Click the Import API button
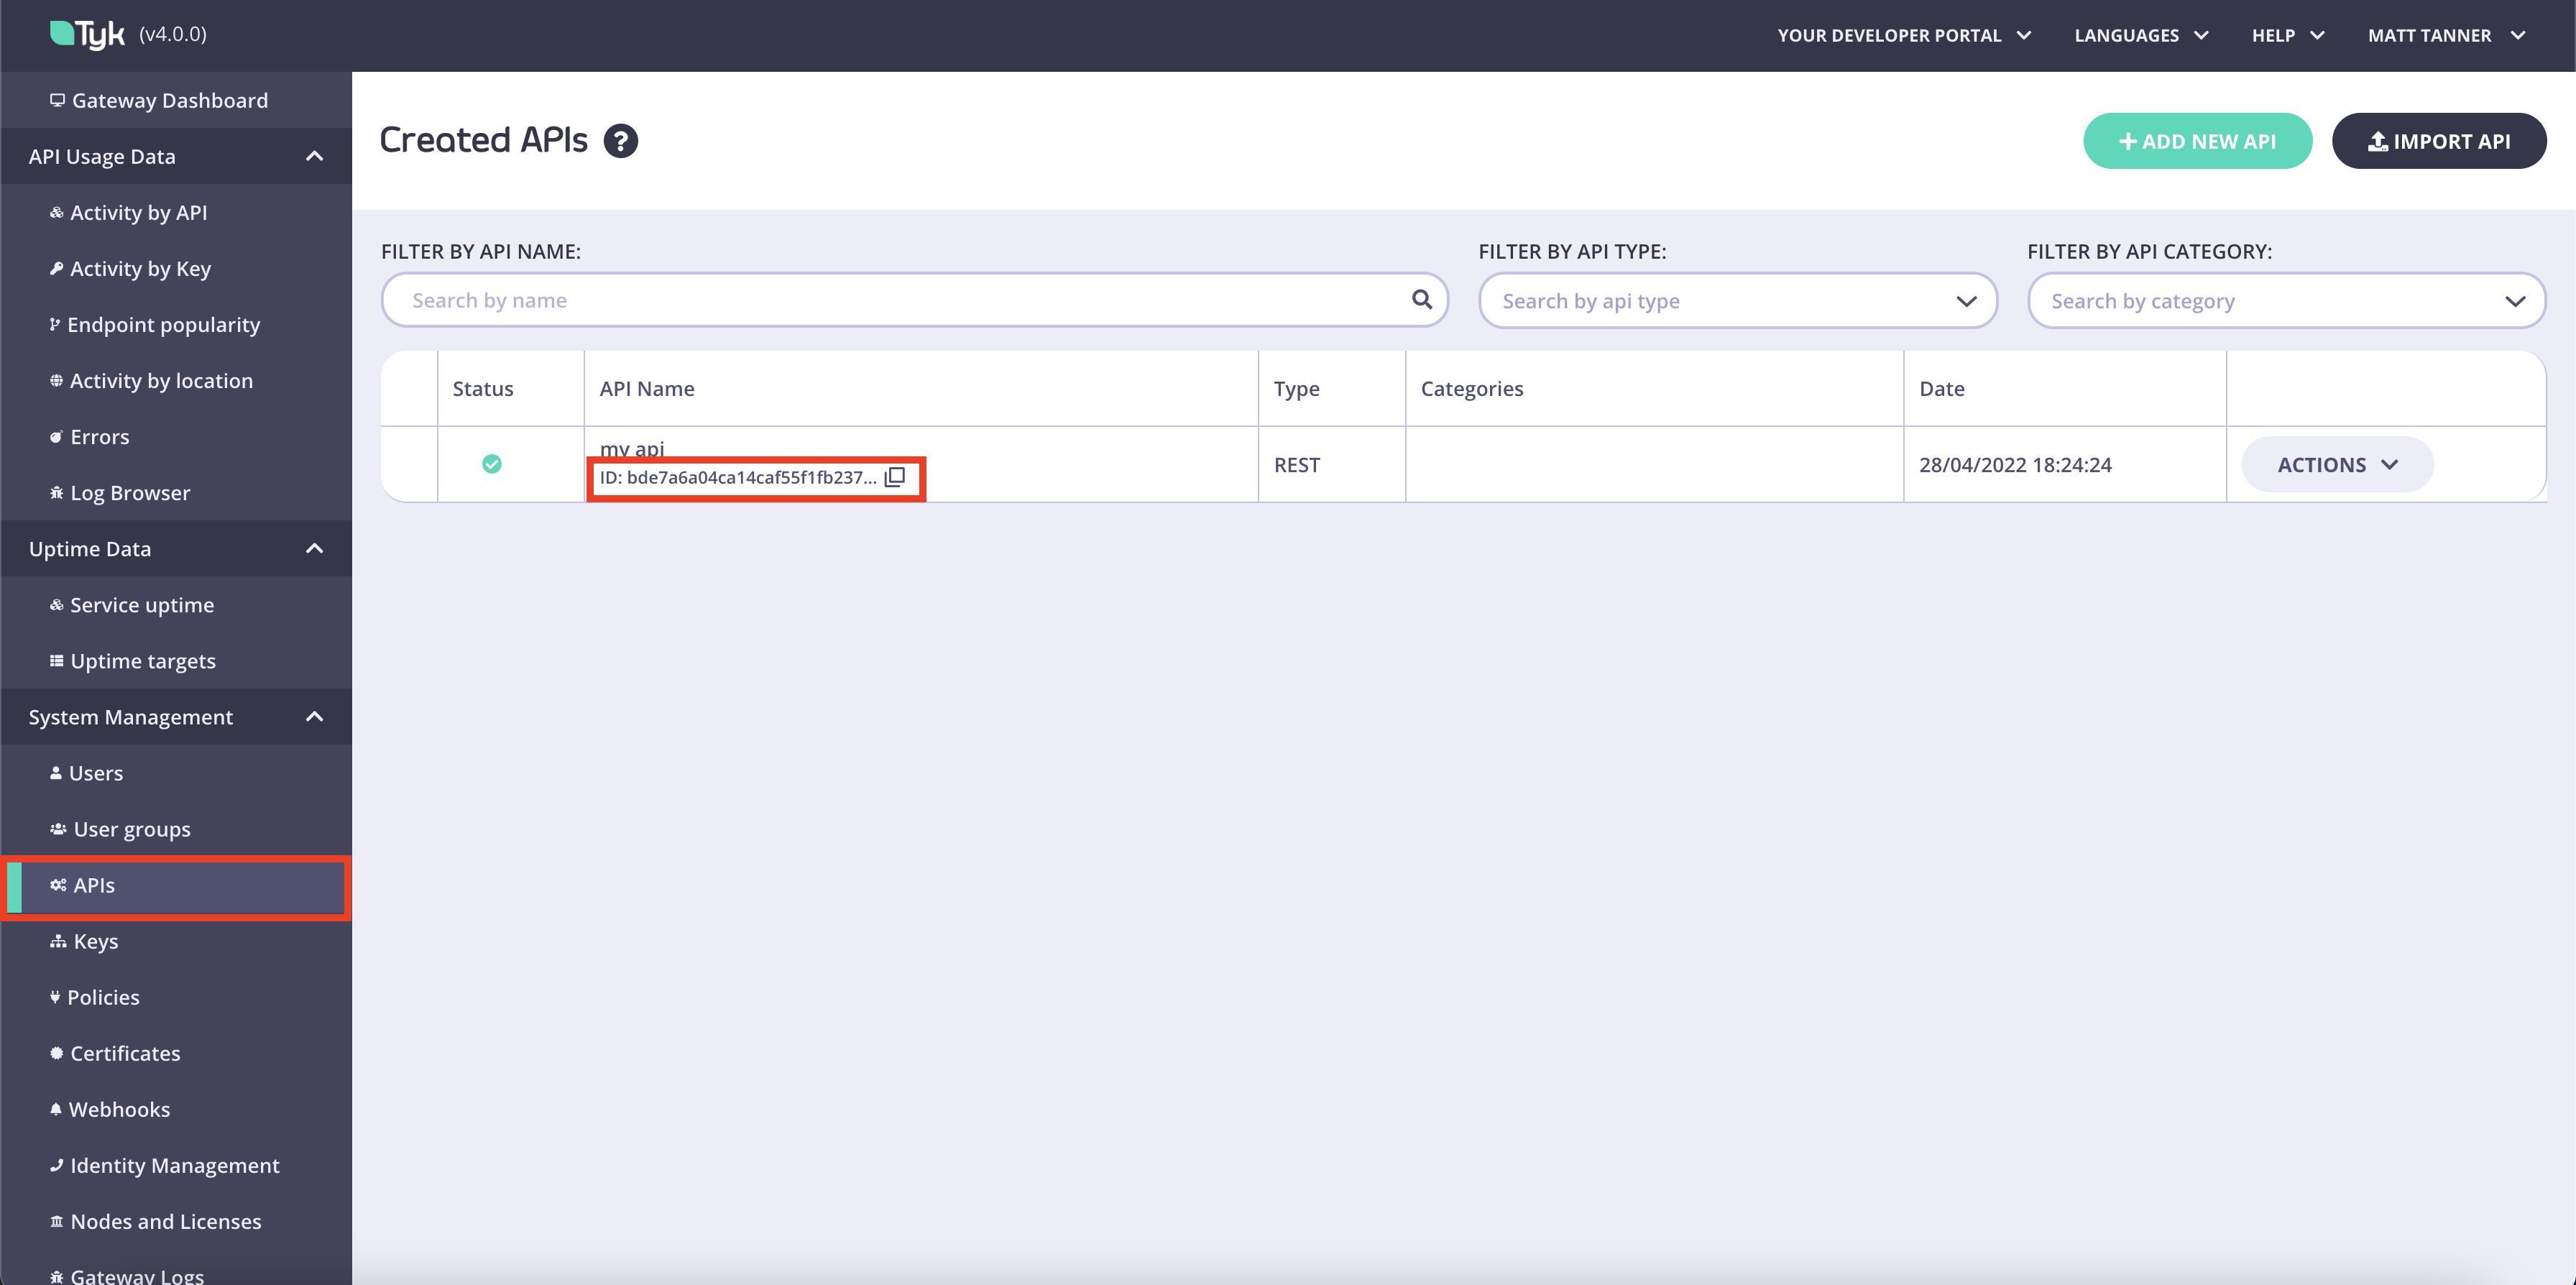2576x1285 pixels. click(2438, 141)
